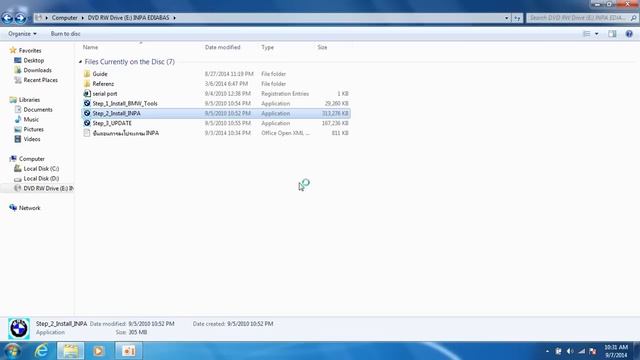Screen dimensions: 640x360
Task: Open the Videos library
Action: [x=32, y=139]
